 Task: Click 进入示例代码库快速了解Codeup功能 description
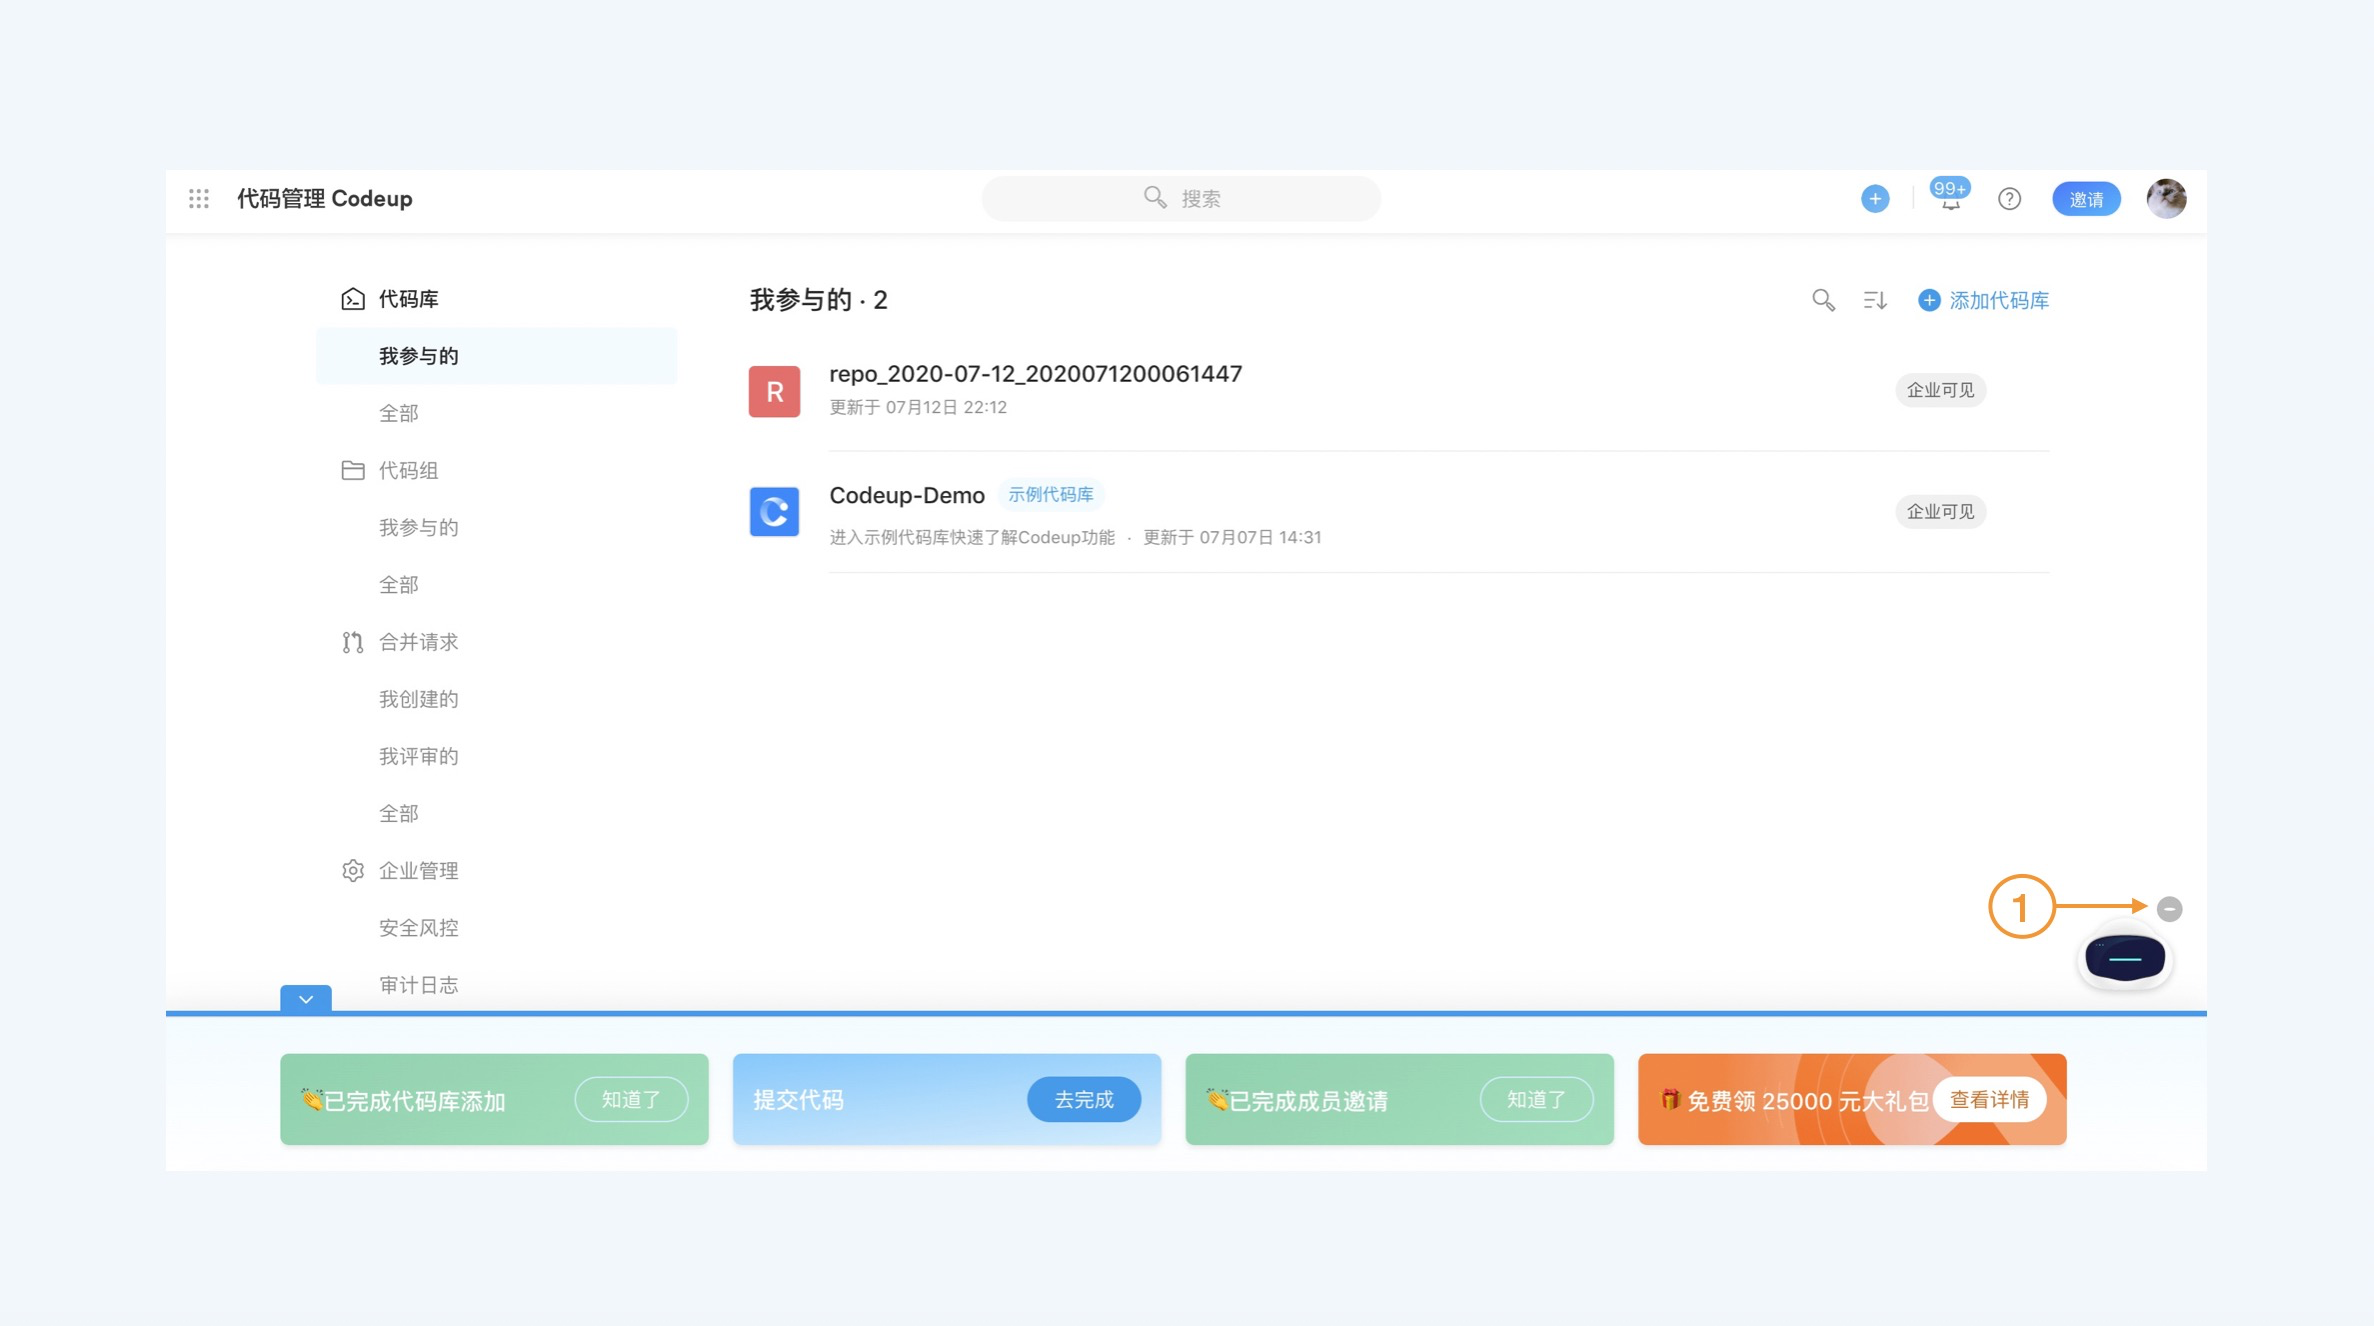point(971,537)
